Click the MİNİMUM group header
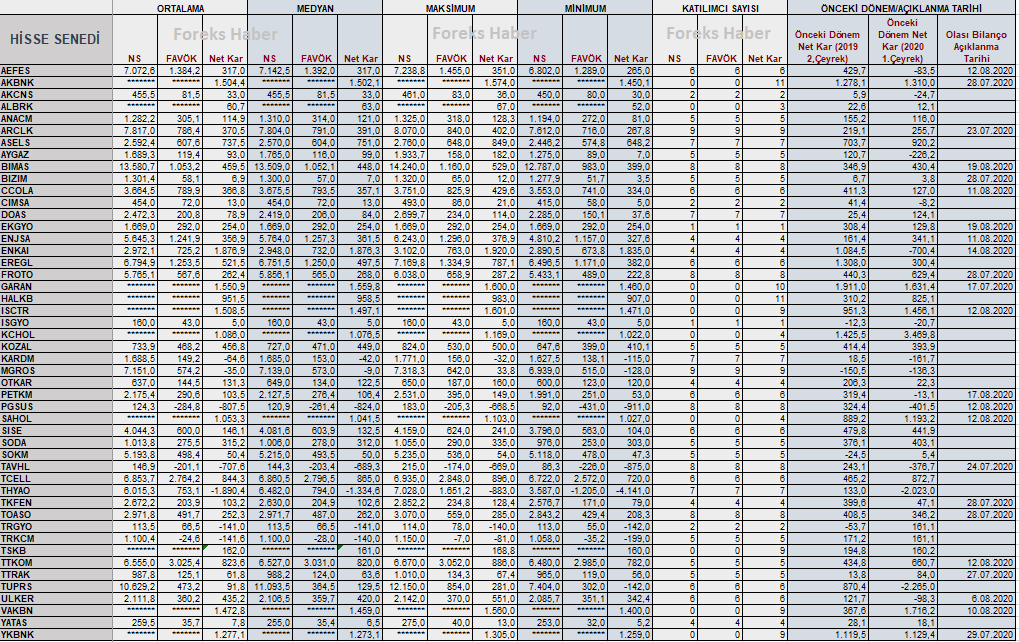Screen dimensions: 1019x642 click(585, 8)
